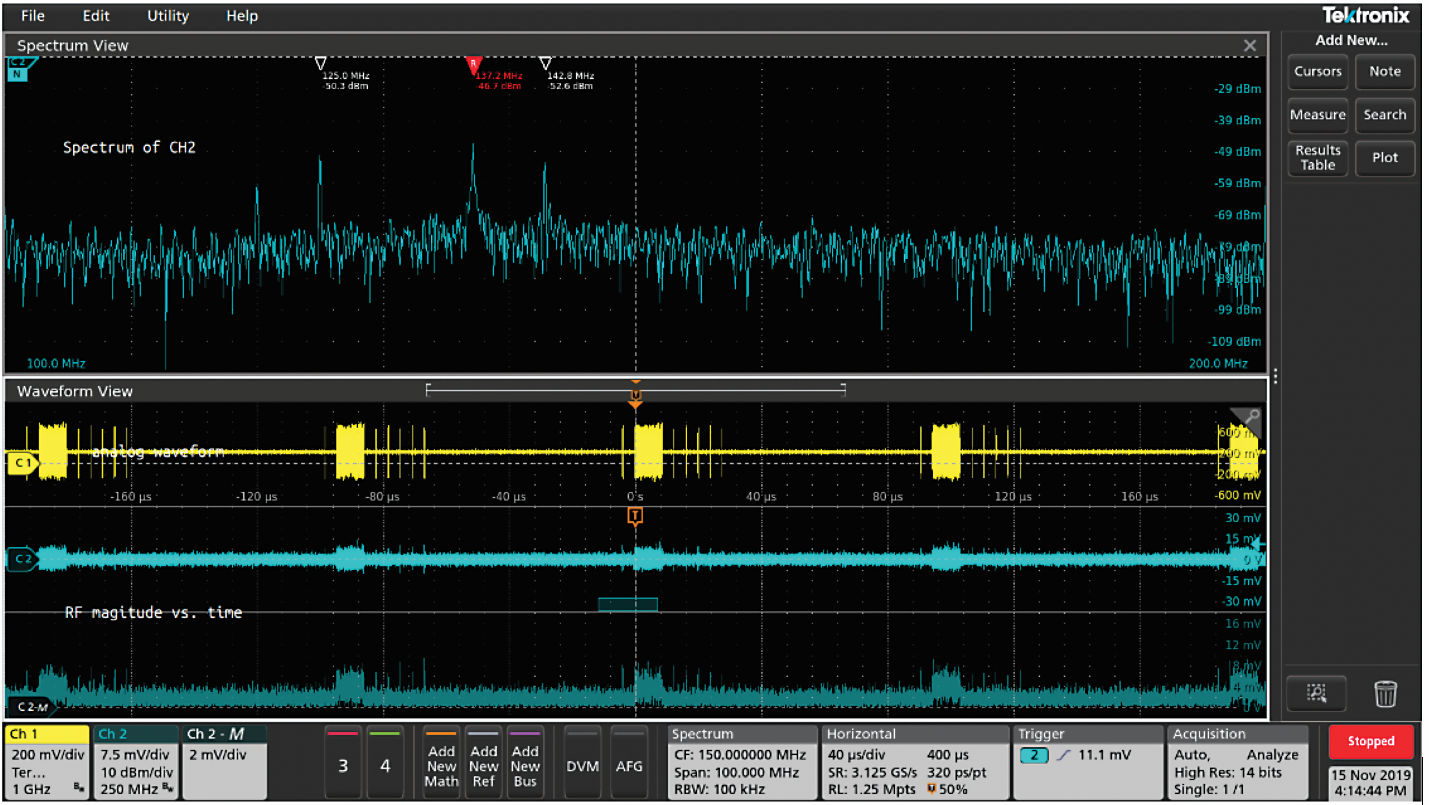Open the File menu
Image resolution: width=1429 pixels, height=805 pixels.
point(33,15)
